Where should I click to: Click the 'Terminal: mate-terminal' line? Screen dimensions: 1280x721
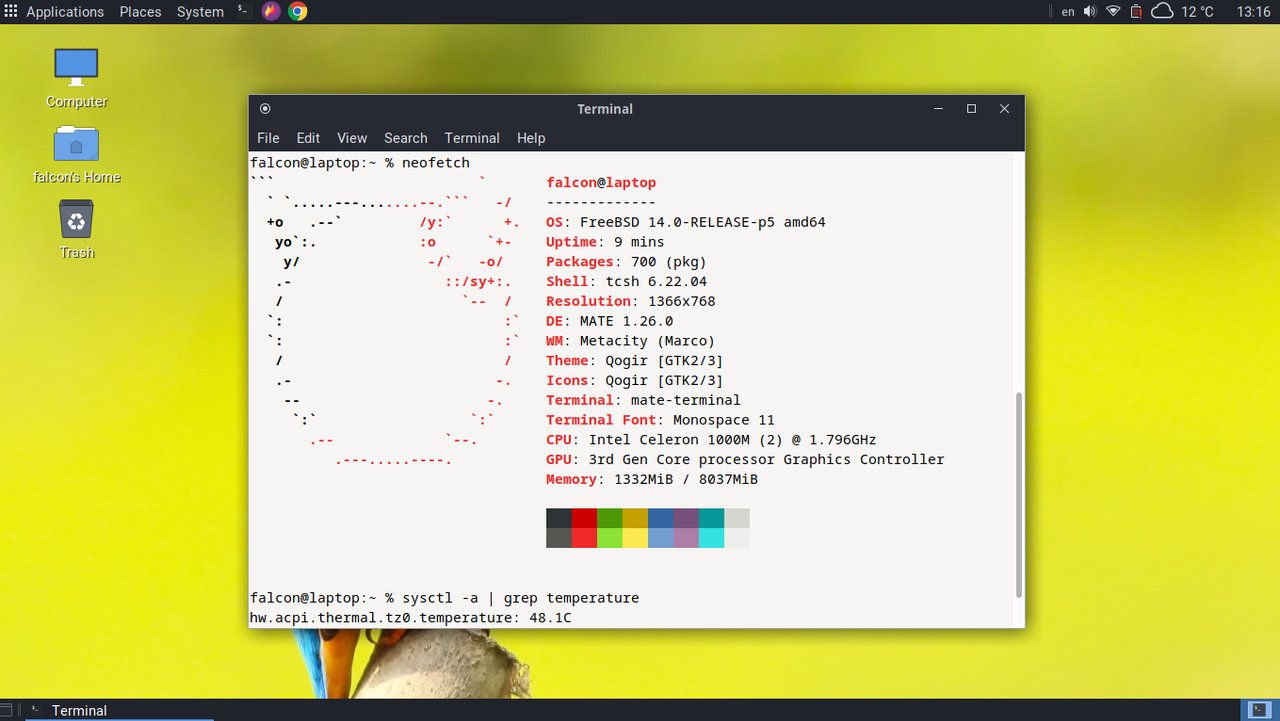click(644, 400)
